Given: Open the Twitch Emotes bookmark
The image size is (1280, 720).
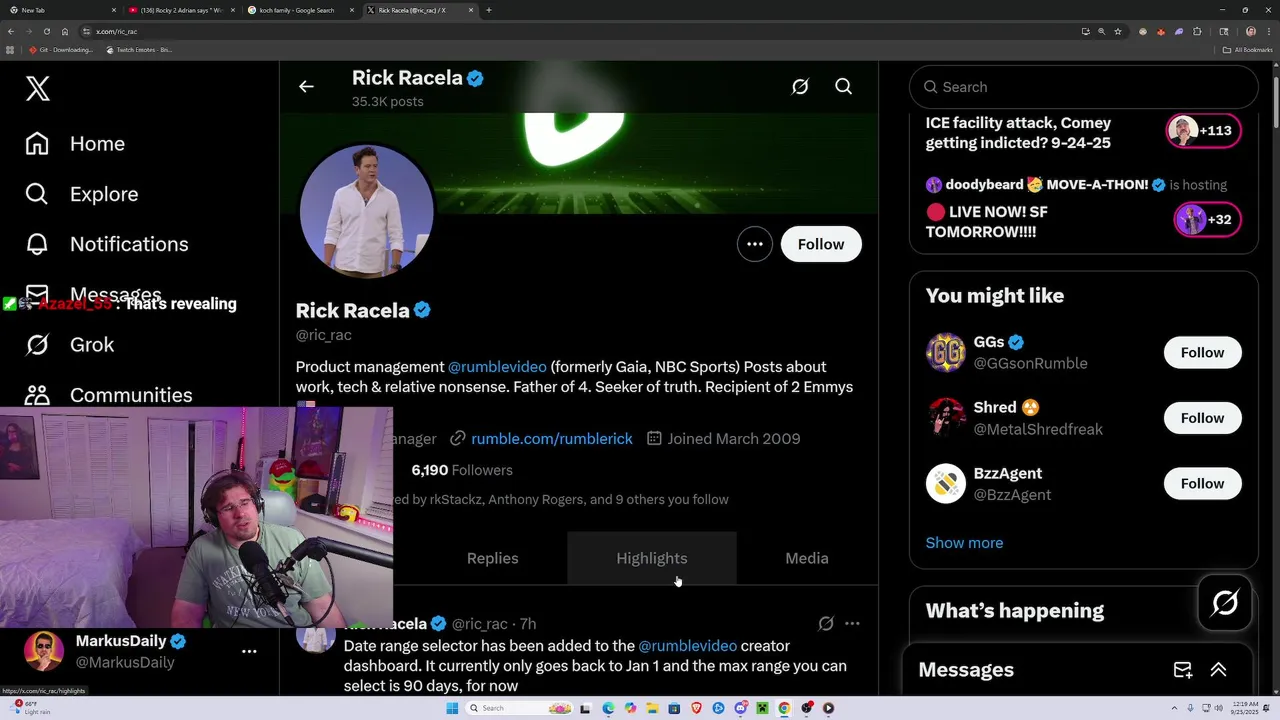Looking at the screenshot, I should coord(140,50).
